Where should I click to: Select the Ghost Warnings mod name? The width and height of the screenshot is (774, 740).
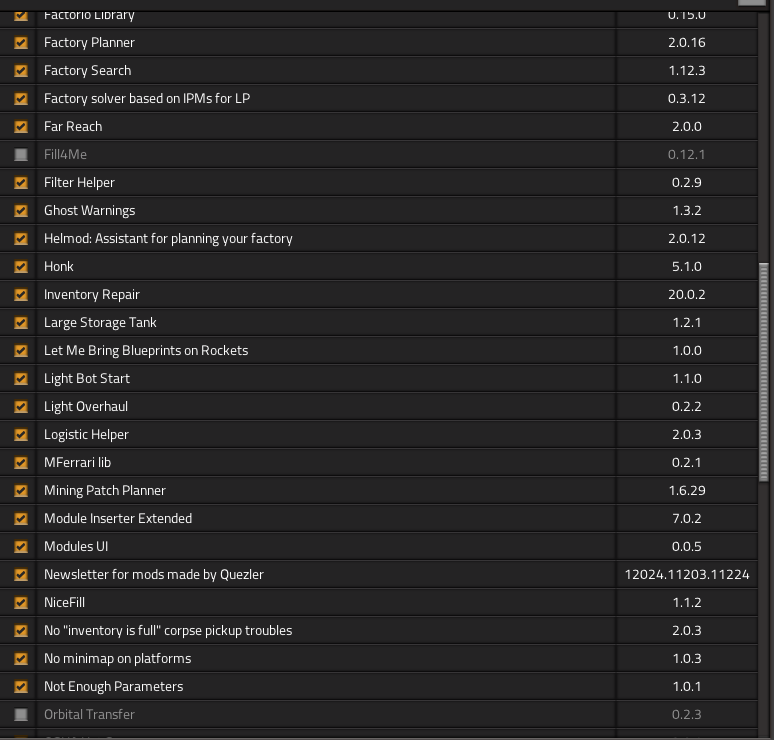click(x=89, y=211)
